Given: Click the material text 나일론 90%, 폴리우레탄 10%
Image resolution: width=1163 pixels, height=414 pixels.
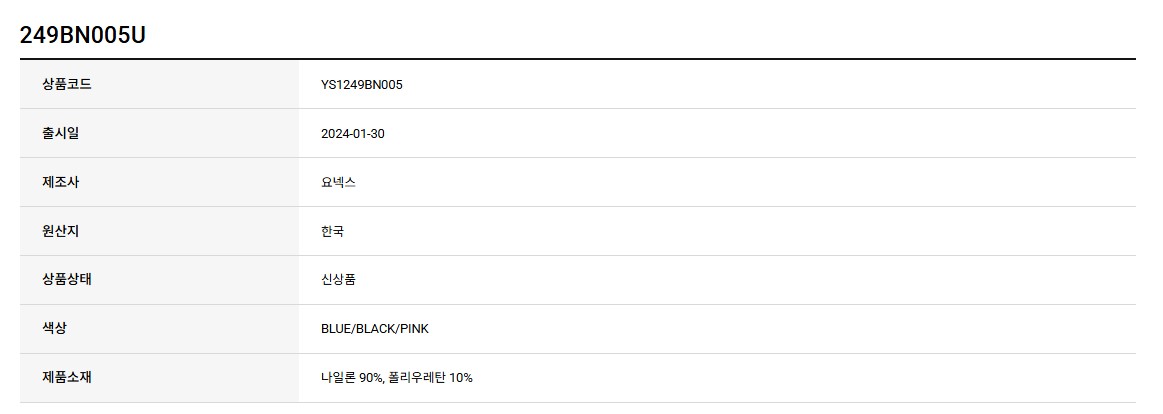Looking at the screenshot, I should click(x=397, y=378).
